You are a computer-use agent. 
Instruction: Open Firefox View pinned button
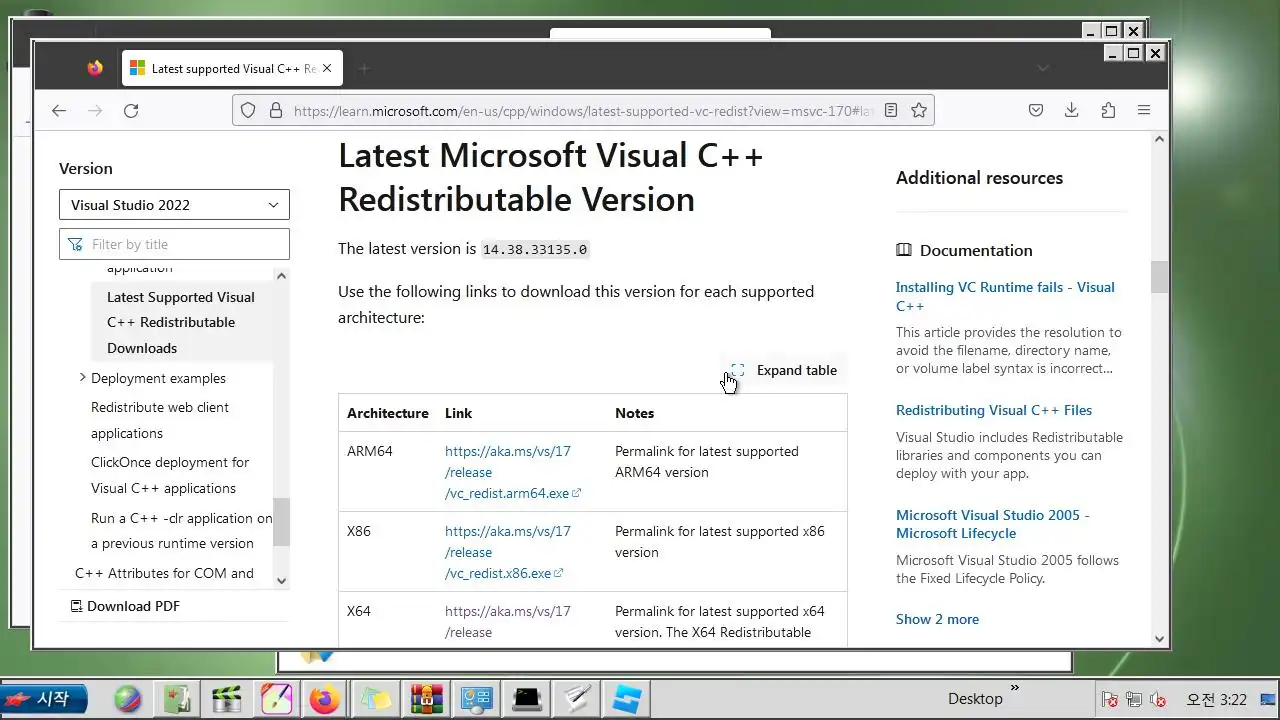click(x=95, y=68)
